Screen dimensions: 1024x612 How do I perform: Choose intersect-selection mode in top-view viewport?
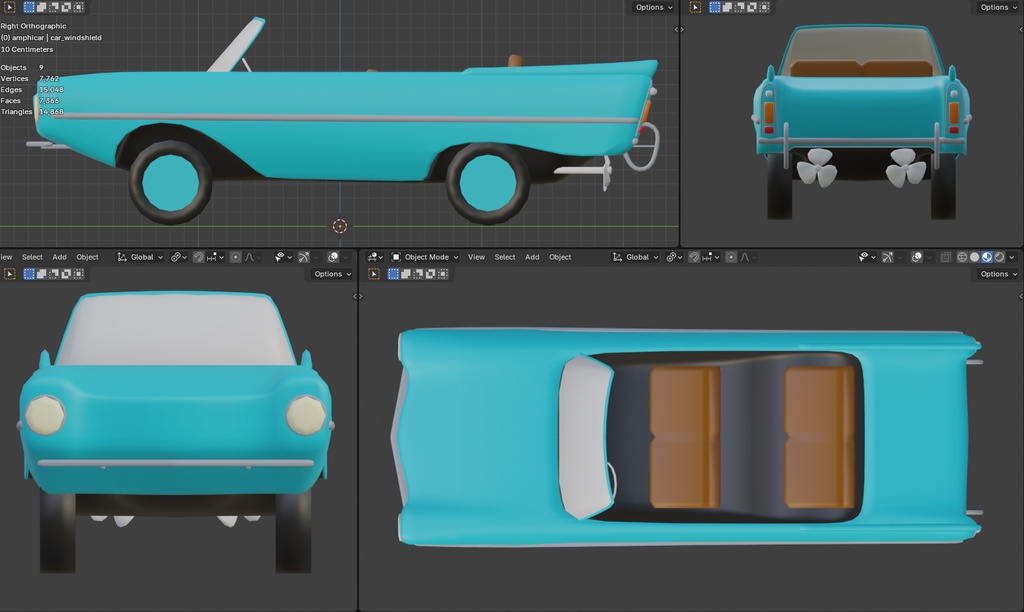click(x=443, y=274)
